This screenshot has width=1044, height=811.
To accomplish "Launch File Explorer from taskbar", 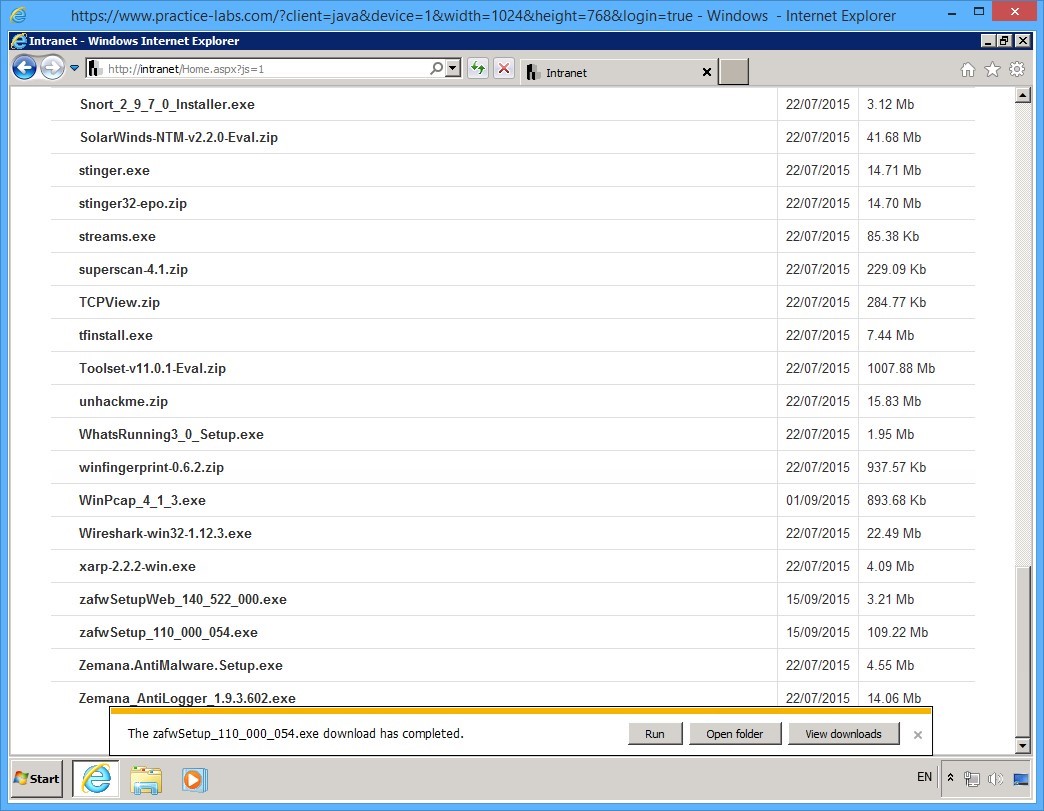I will coord(146,779).
